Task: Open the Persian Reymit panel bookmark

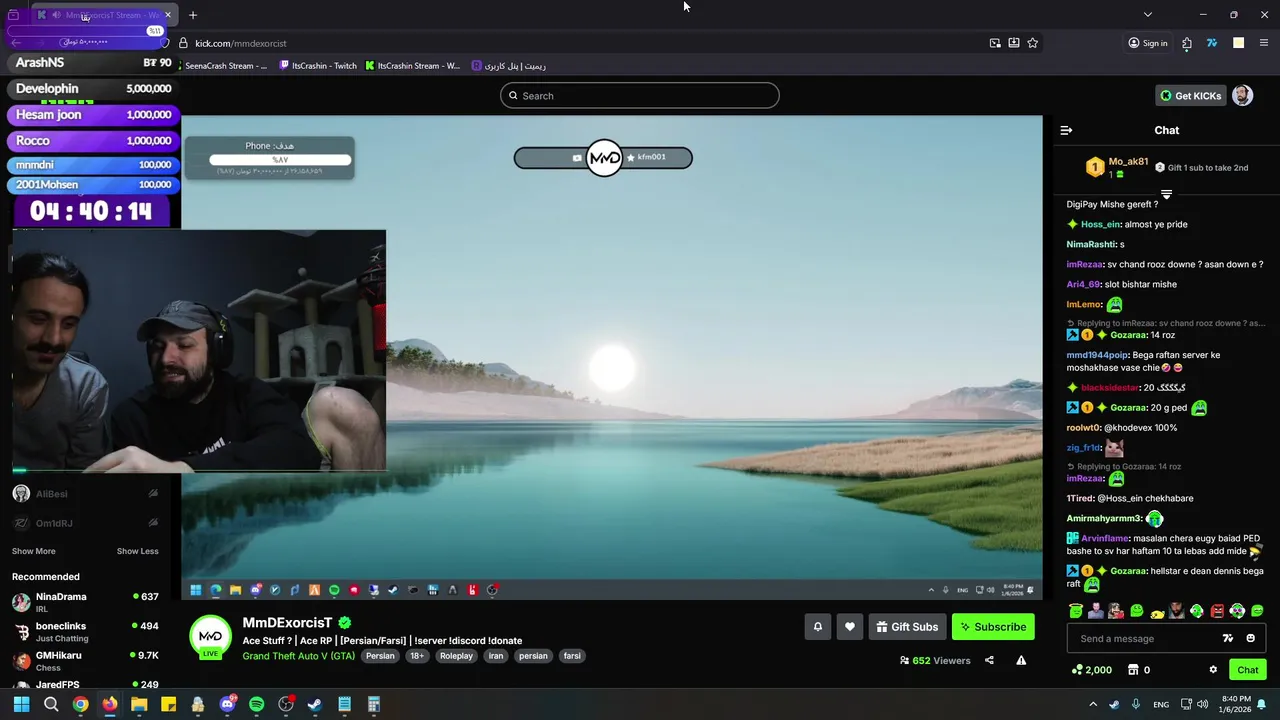Action: pos(508,66)
